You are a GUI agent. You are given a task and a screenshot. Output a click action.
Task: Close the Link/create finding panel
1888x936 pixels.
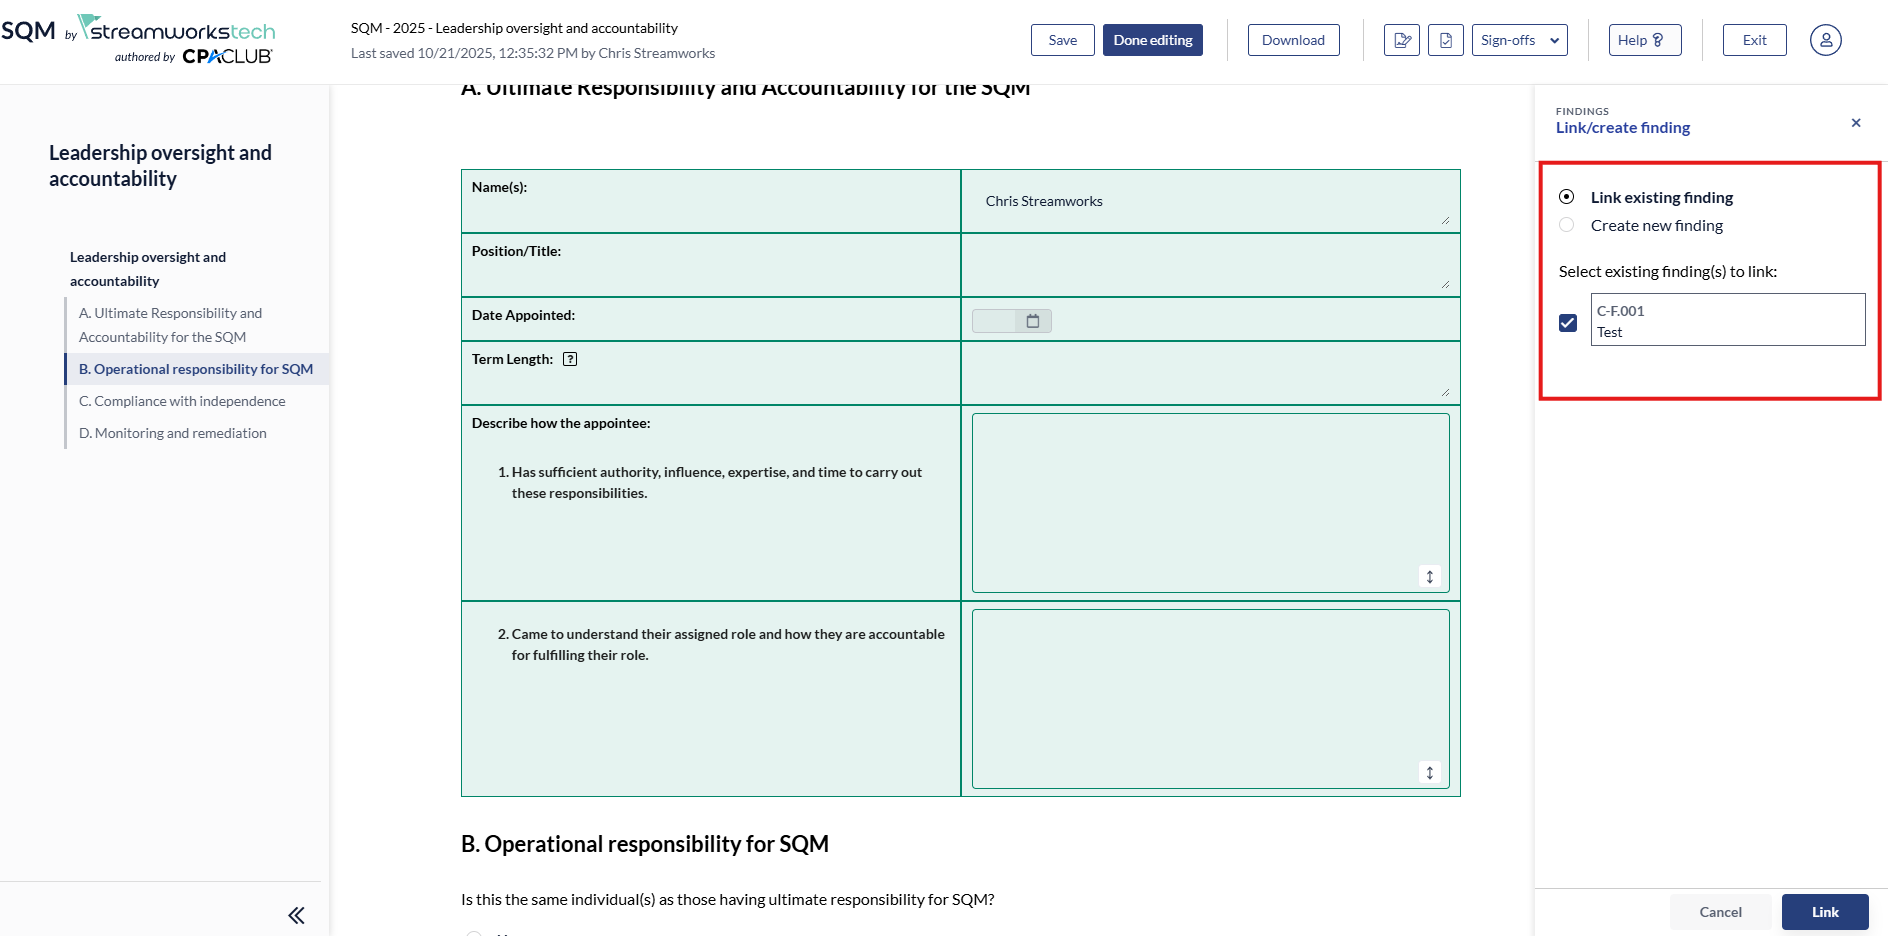(1855, 123)
